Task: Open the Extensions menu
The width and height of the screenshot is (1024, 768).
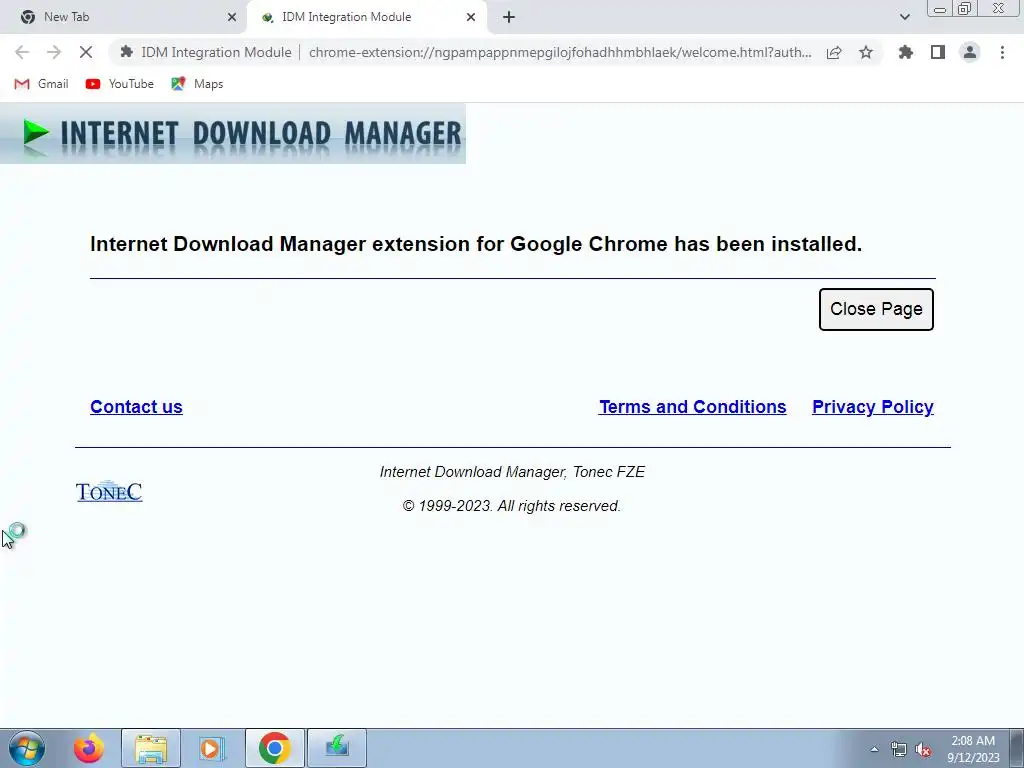Action: pyautogui.click(x=906, y=52)
